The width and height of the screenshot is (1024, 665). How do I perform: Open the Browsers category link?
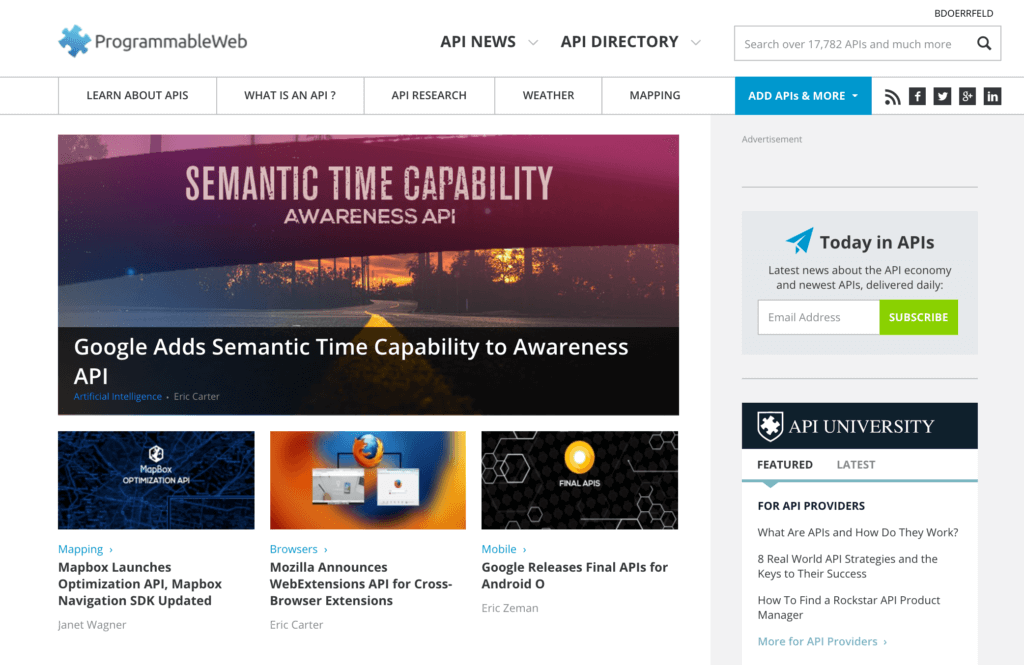[293, 548]
